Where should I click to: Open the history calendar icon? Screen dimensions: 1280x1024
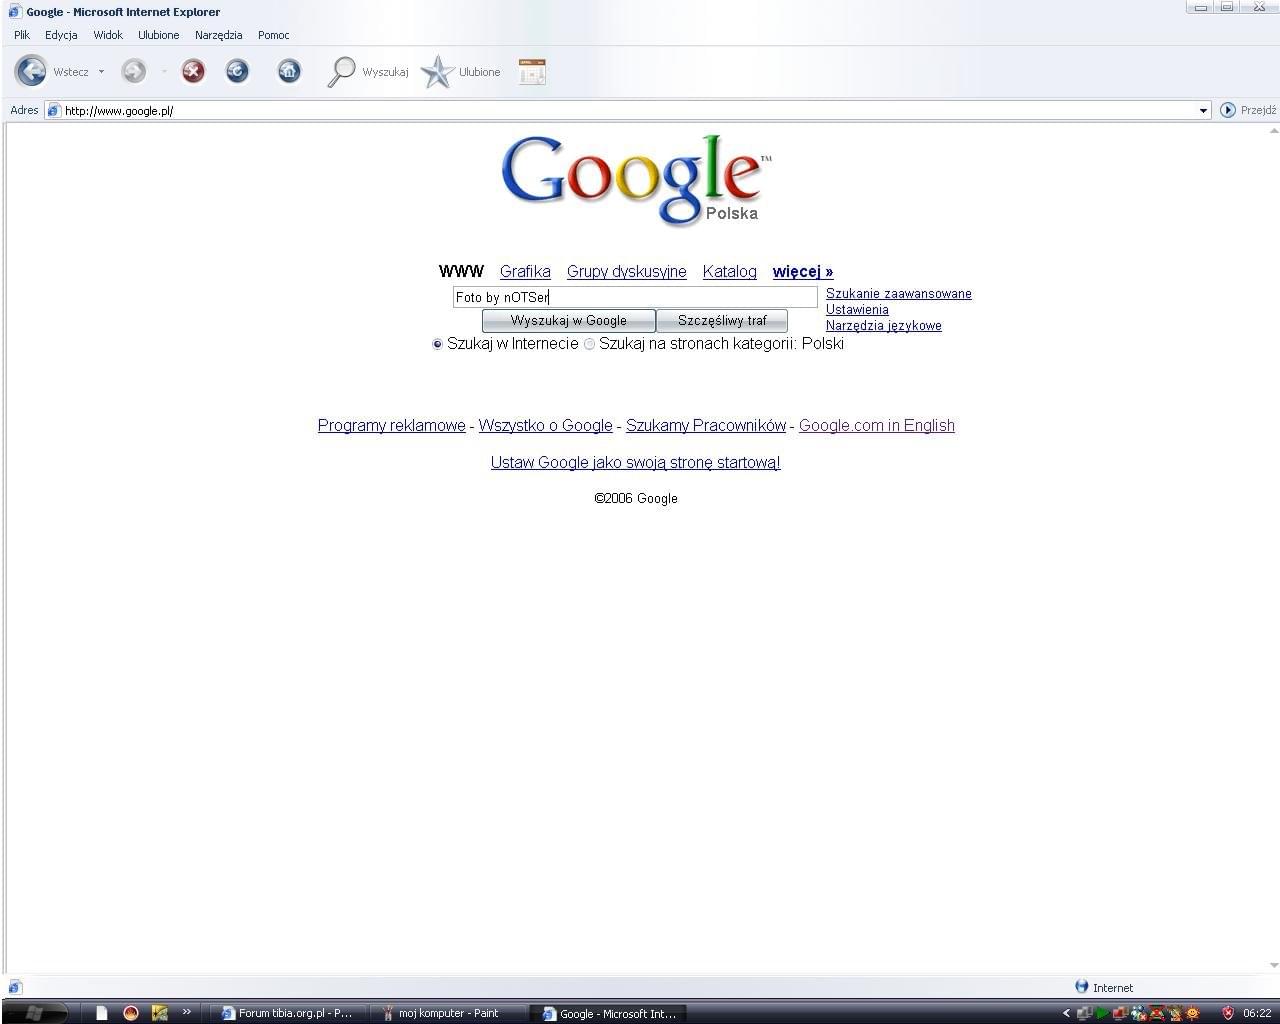[x=532, y=71]
